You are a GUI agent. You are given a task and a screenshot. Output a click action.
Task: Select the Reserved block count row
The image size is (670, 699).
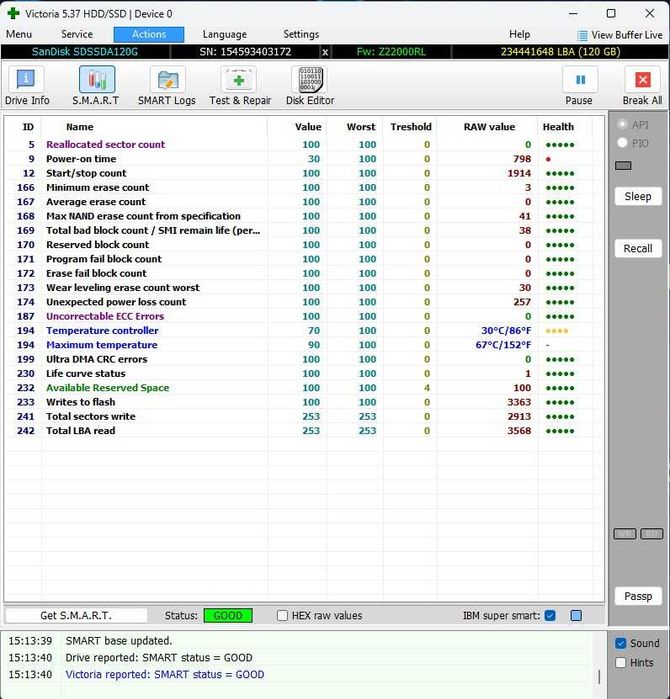[304, 244]
